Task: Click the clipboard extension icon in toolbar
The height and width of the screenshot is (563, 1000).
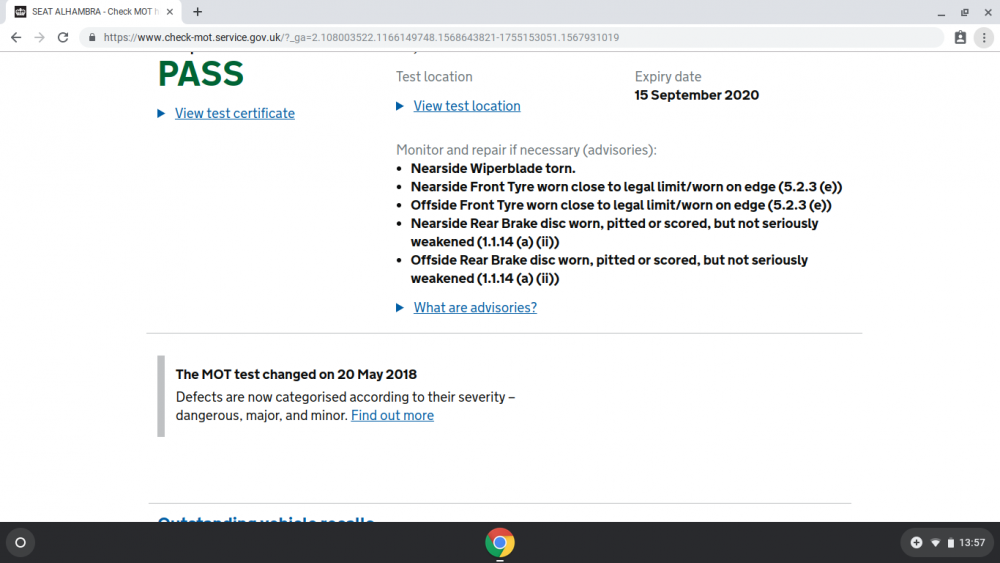Action: click(x=960, y=38)
